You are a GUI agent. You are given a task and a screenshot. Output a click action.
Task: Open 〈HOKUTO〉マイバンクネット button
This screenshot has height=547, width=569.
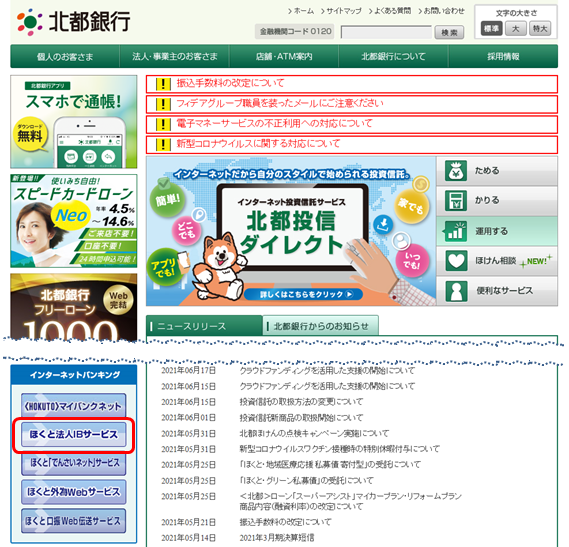pos(74,406)
